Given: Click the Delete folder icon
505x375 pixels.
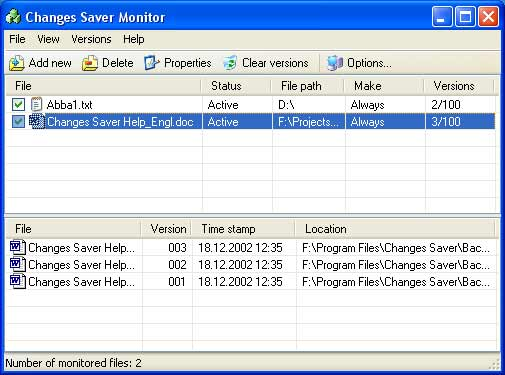Looking at the screenshot, I should 90,63.
